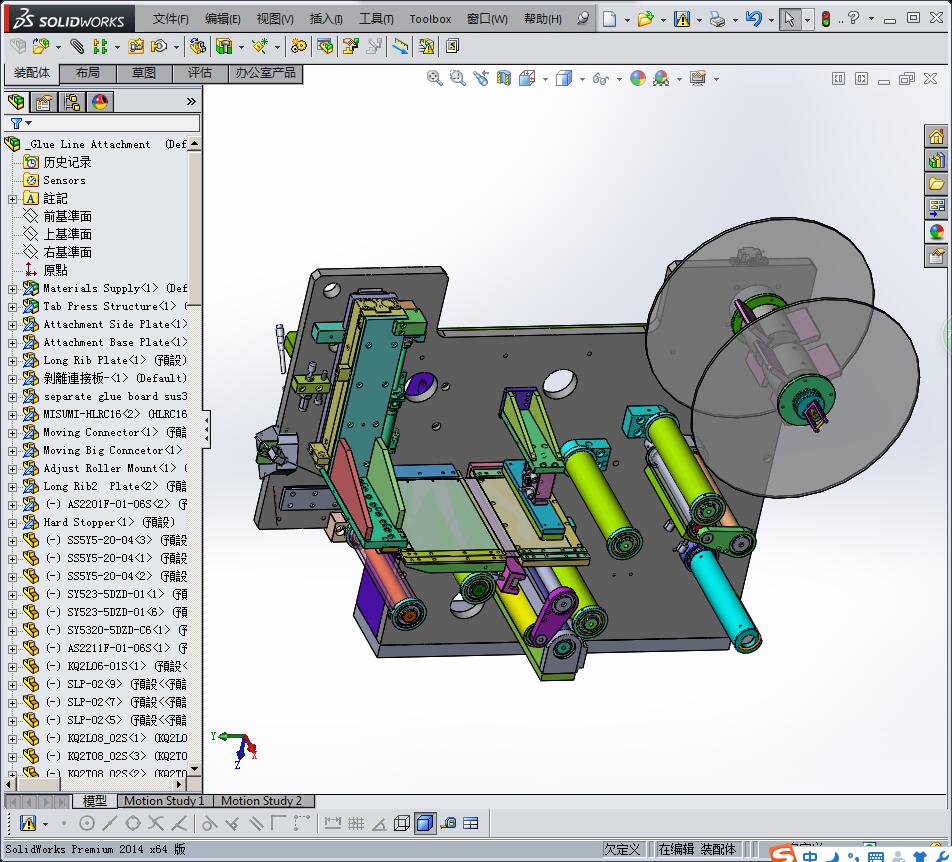The height and width of the screenshot is (862, 952).
Task: Click the Print button
Action: [x=717, y=19]
